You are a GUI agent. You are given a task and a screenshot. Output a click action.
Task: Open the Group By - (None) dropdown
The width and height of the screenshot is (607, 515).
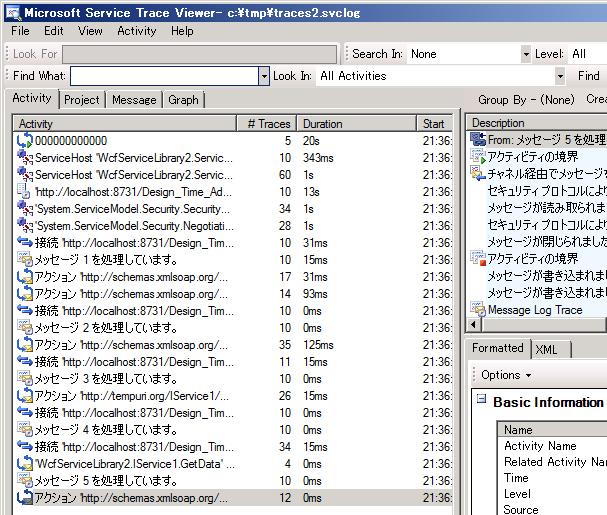click(x=526, y=100)
